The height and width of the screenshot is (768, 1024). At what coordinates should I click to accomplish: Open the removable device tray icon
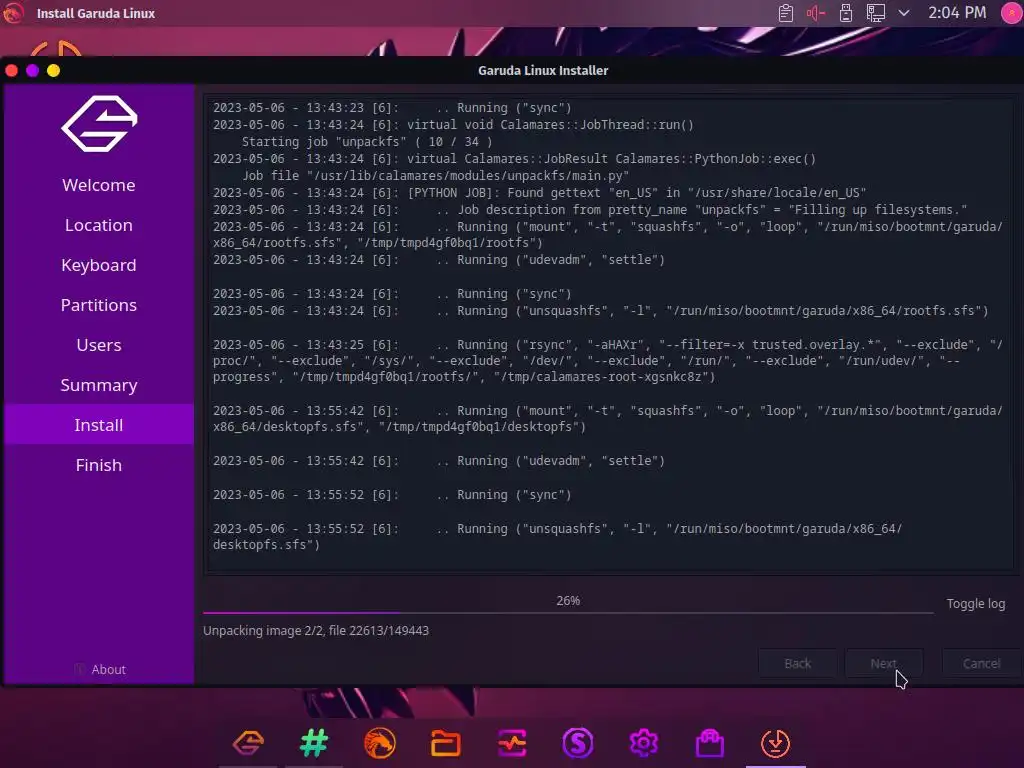point(846,13)
